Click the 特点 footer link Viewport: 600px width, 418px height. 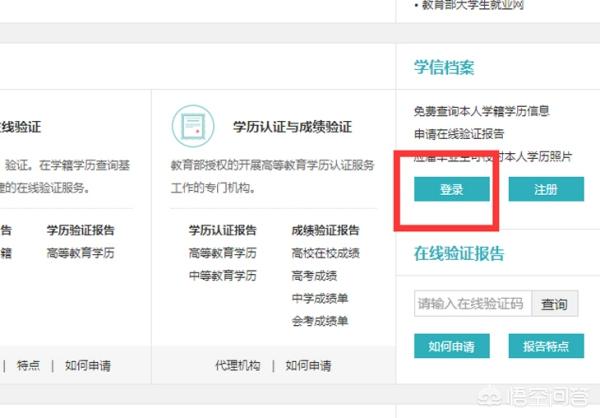28,366
